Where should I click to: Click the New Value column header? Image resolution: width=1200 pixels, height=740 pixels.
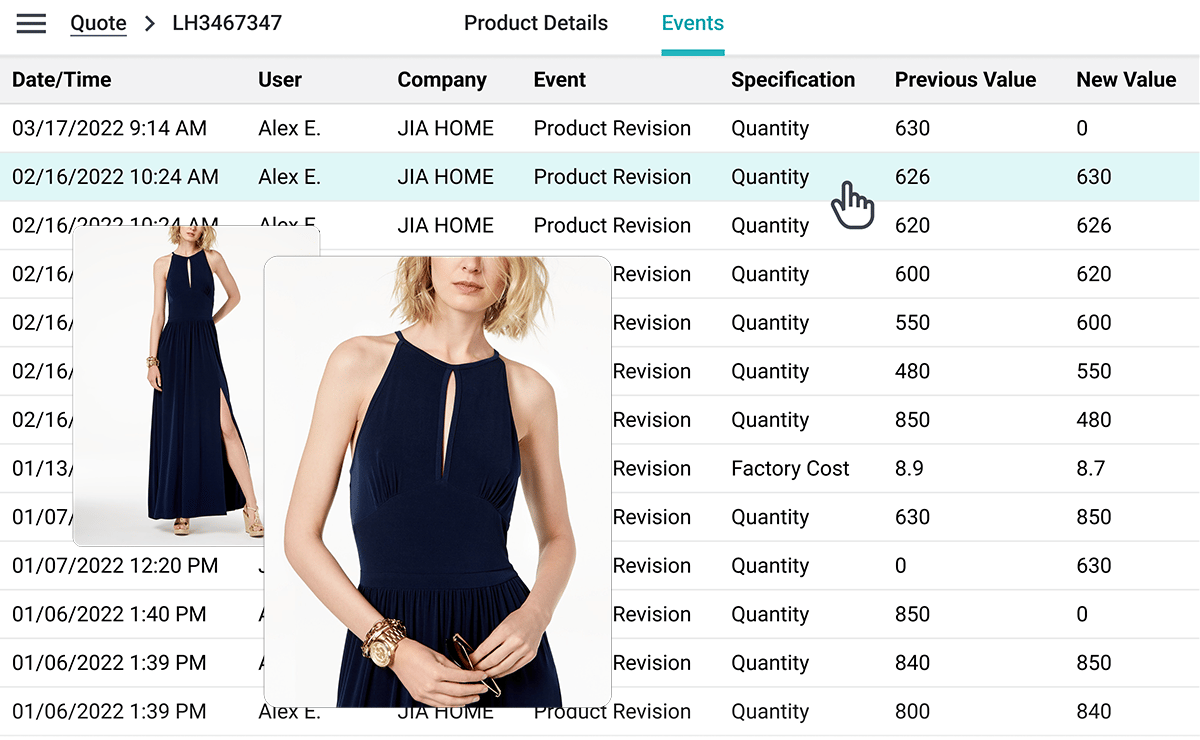(x=1125, y=80)
